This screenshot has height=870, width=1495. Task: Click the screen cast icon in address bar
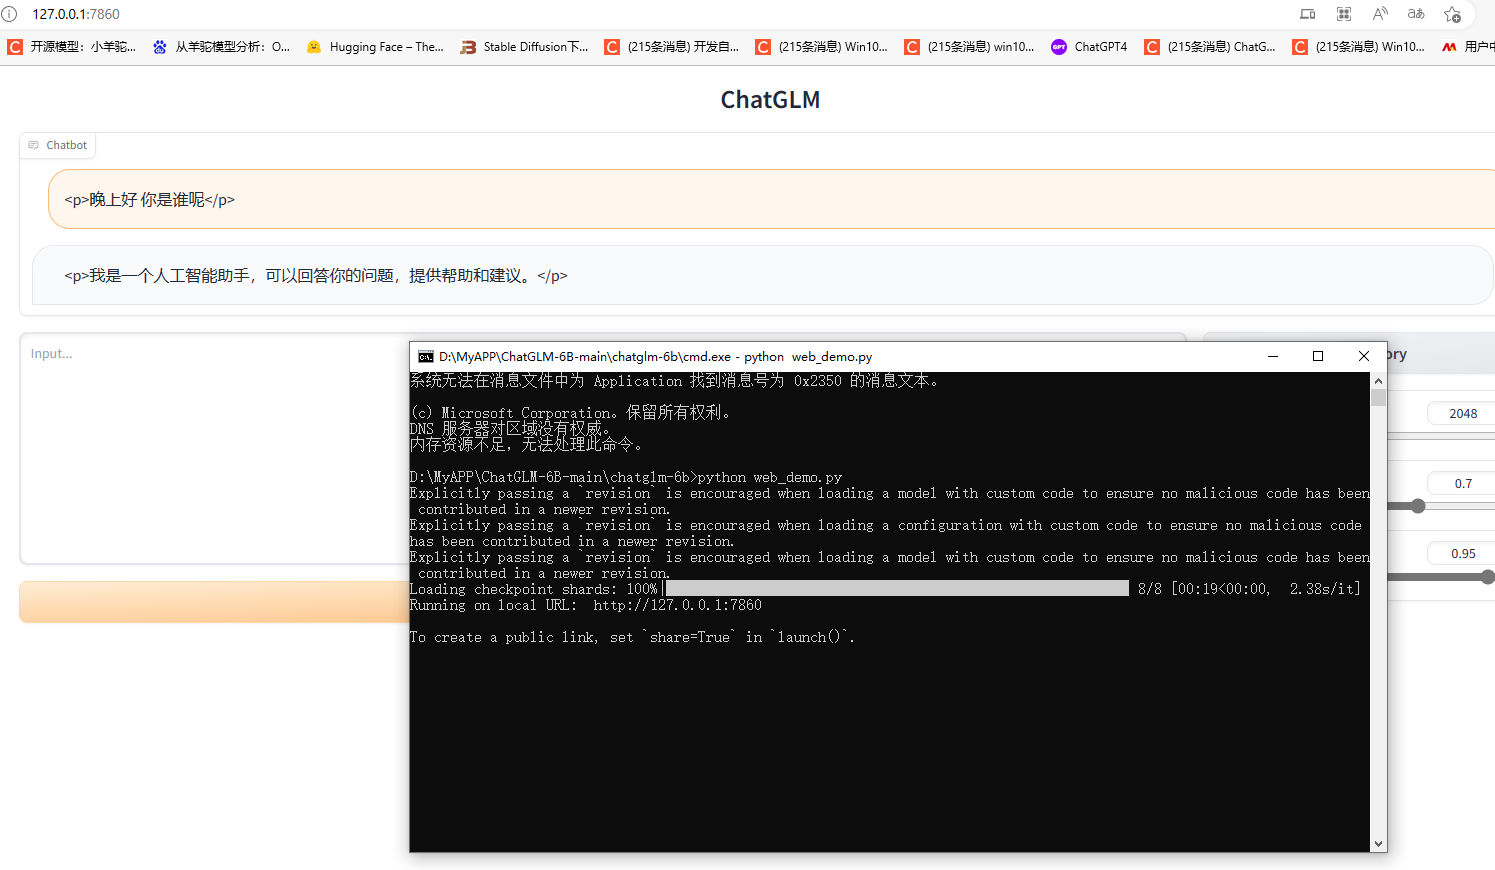(x=1308, y=14)
